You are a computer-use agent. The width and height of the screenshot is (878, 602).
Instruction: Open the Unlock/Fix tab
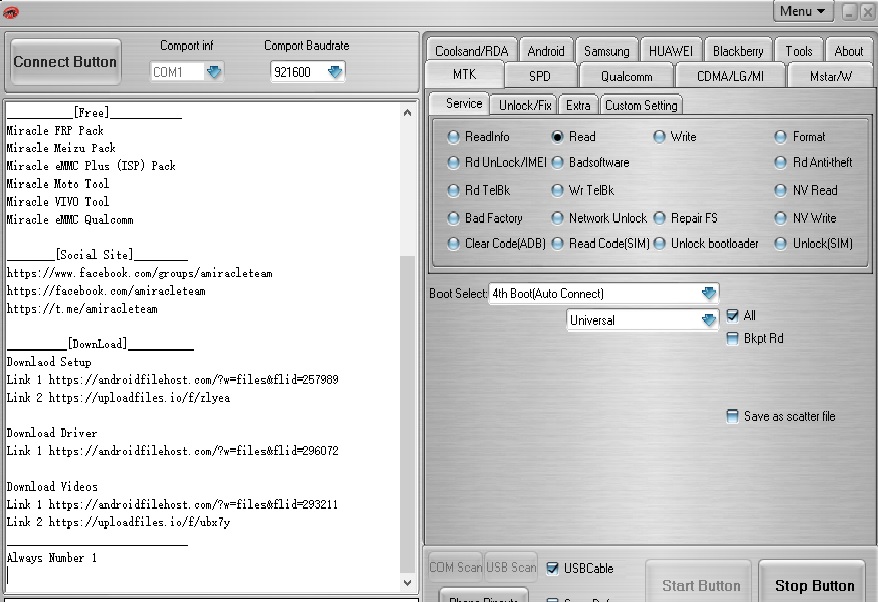coord(525,105)
